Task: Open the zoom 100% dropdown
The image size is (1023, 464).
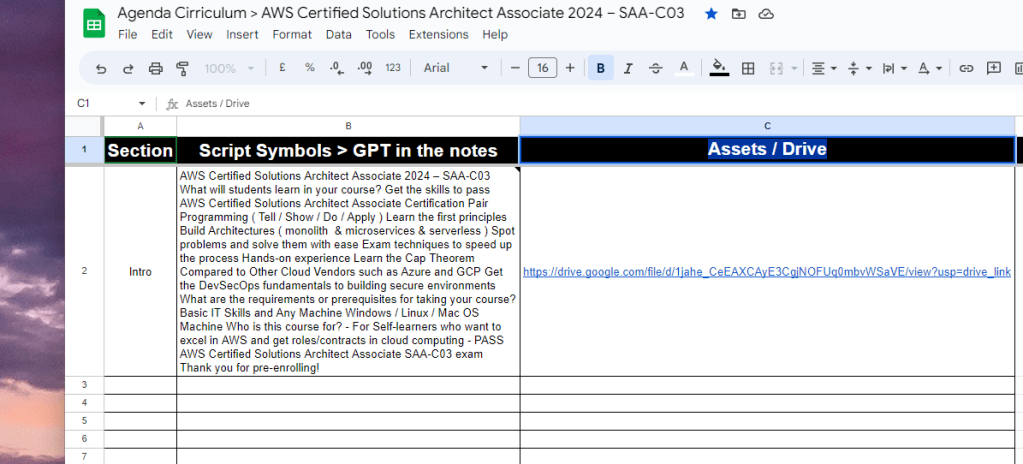Action: point(228,68)
